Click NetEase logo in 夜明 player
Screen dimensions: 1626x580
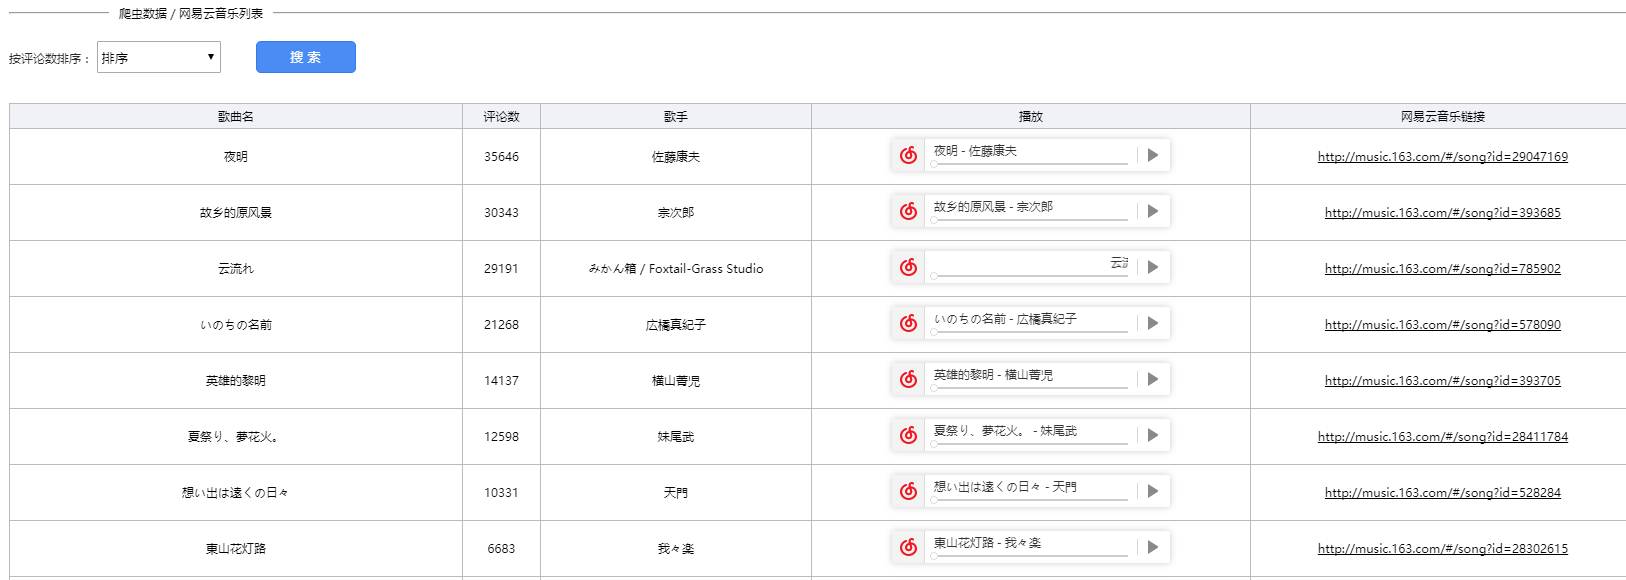coord(908,155)
